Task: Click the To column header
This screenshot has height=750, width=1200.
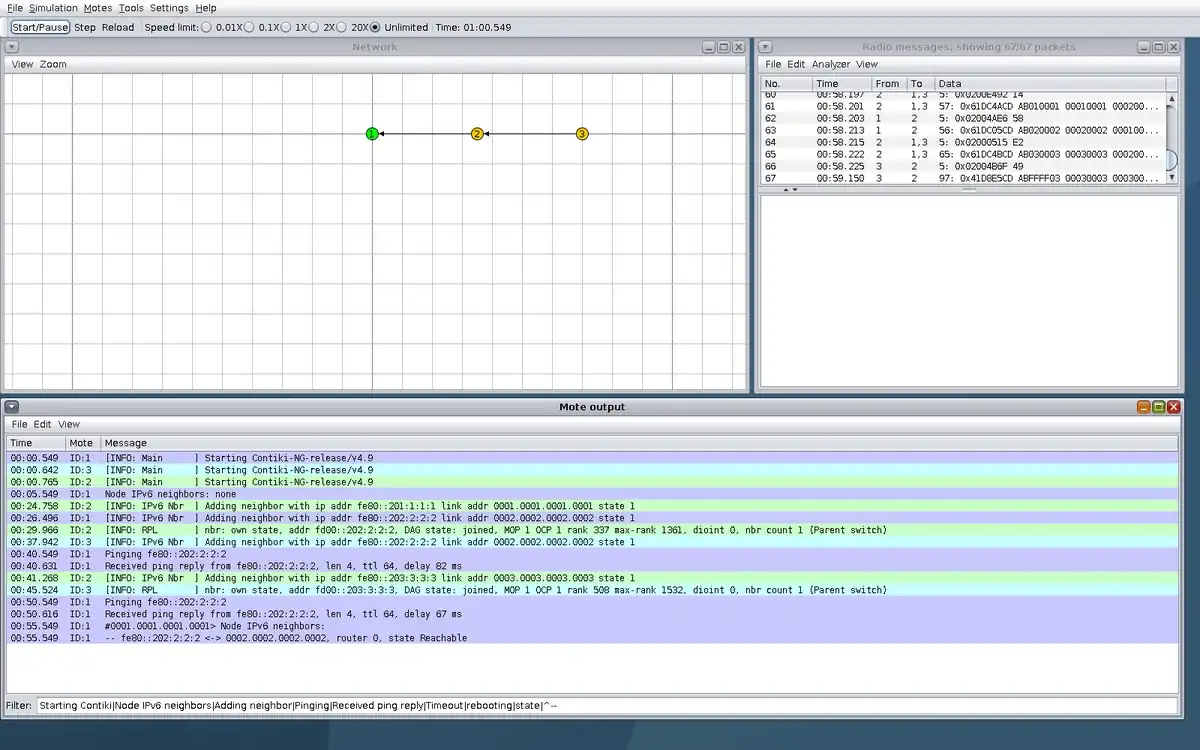Action: pos(920,84)
